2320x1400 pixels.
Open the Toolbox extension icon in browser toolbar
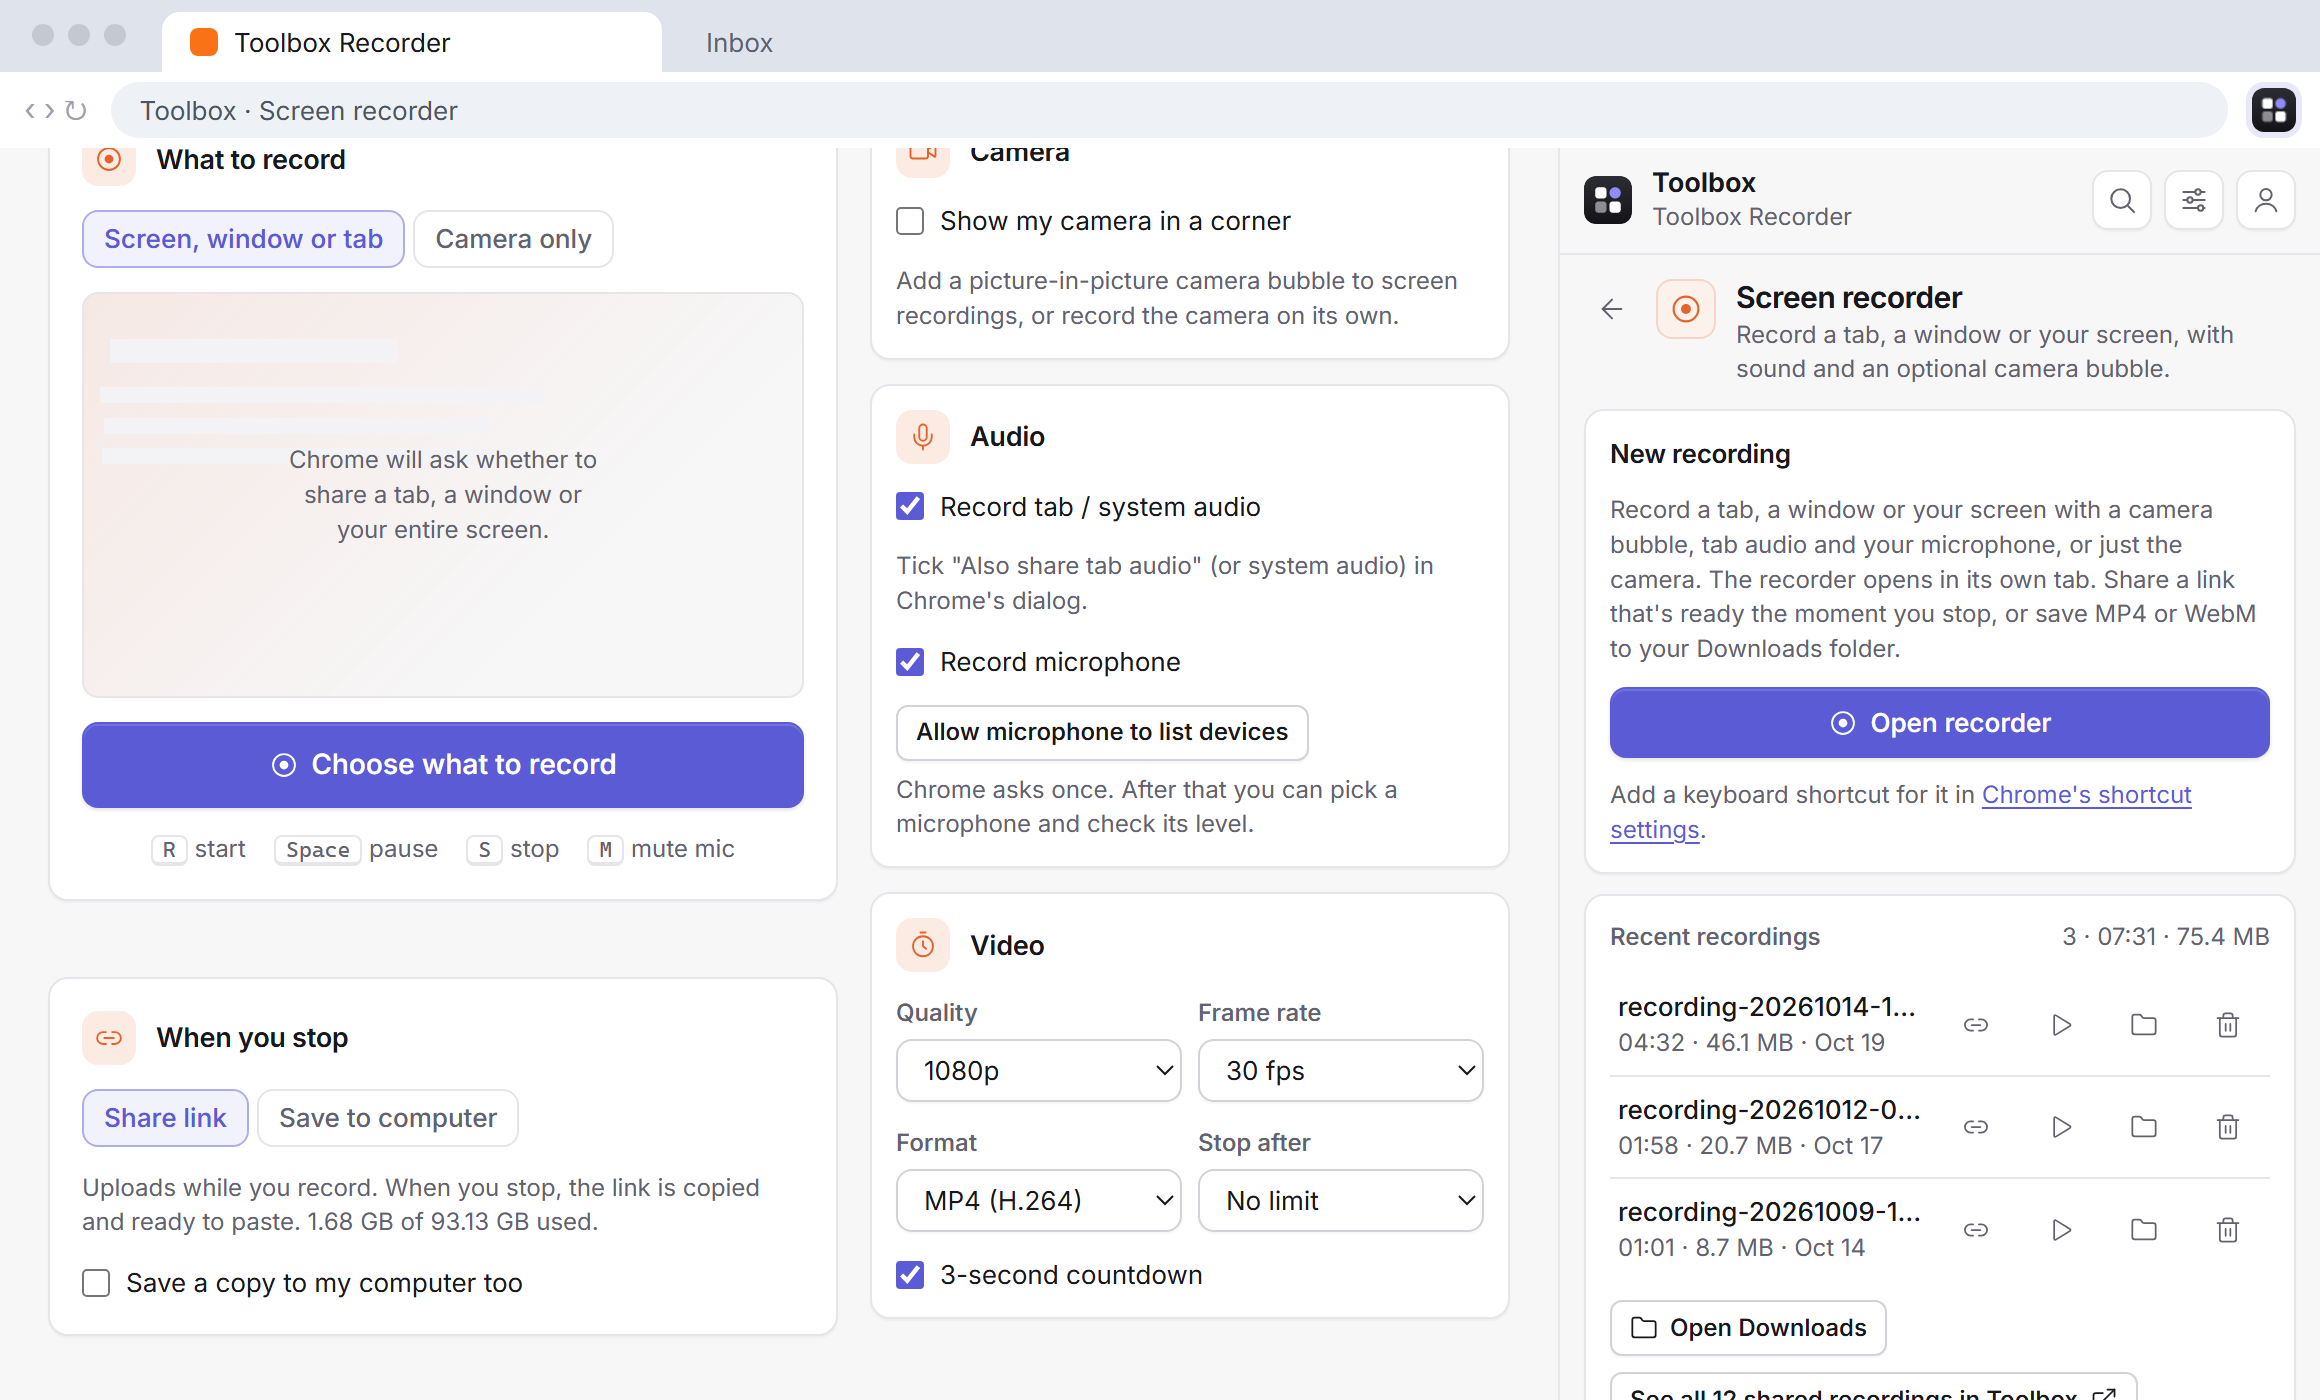(2273, 110)
